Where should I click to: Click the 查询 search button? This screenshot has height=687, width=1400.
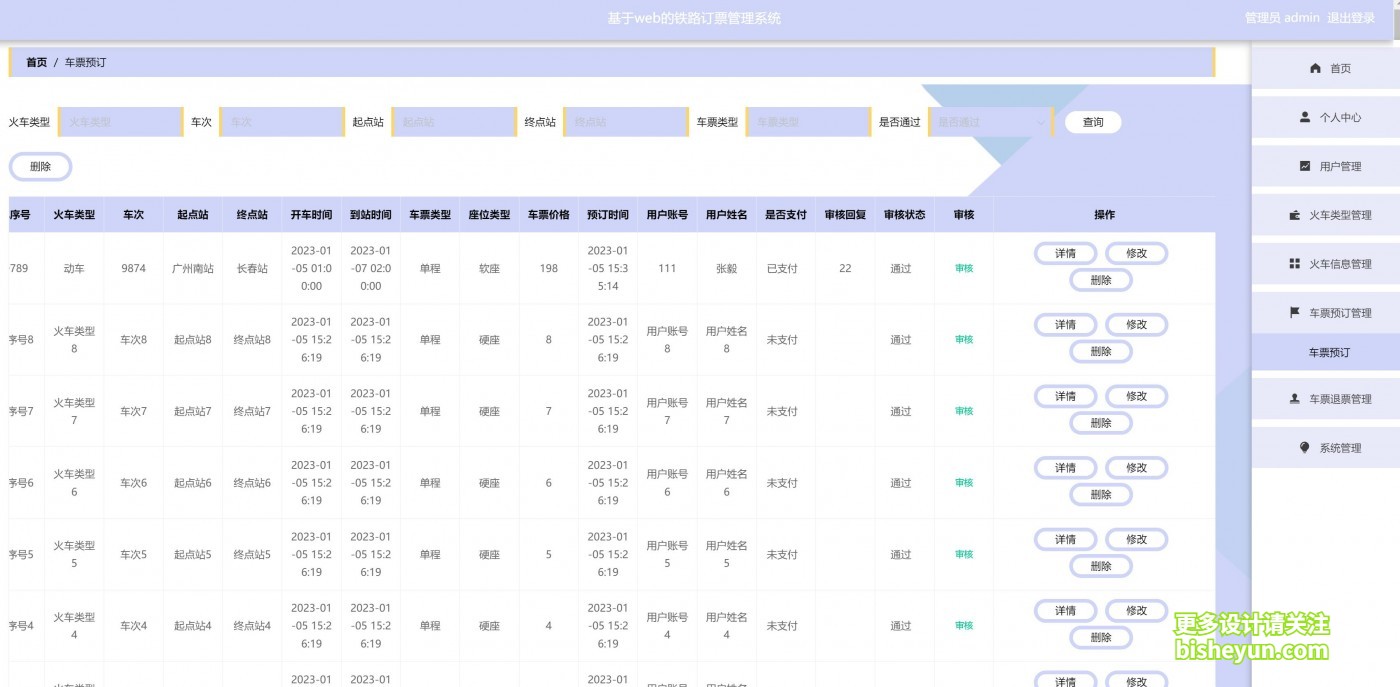pos(1093,122)
